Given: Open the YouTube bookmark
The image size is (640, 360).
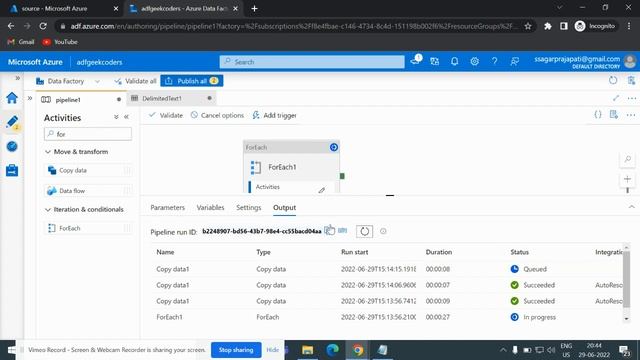Looking at the screenshot, I should (60, 42).
